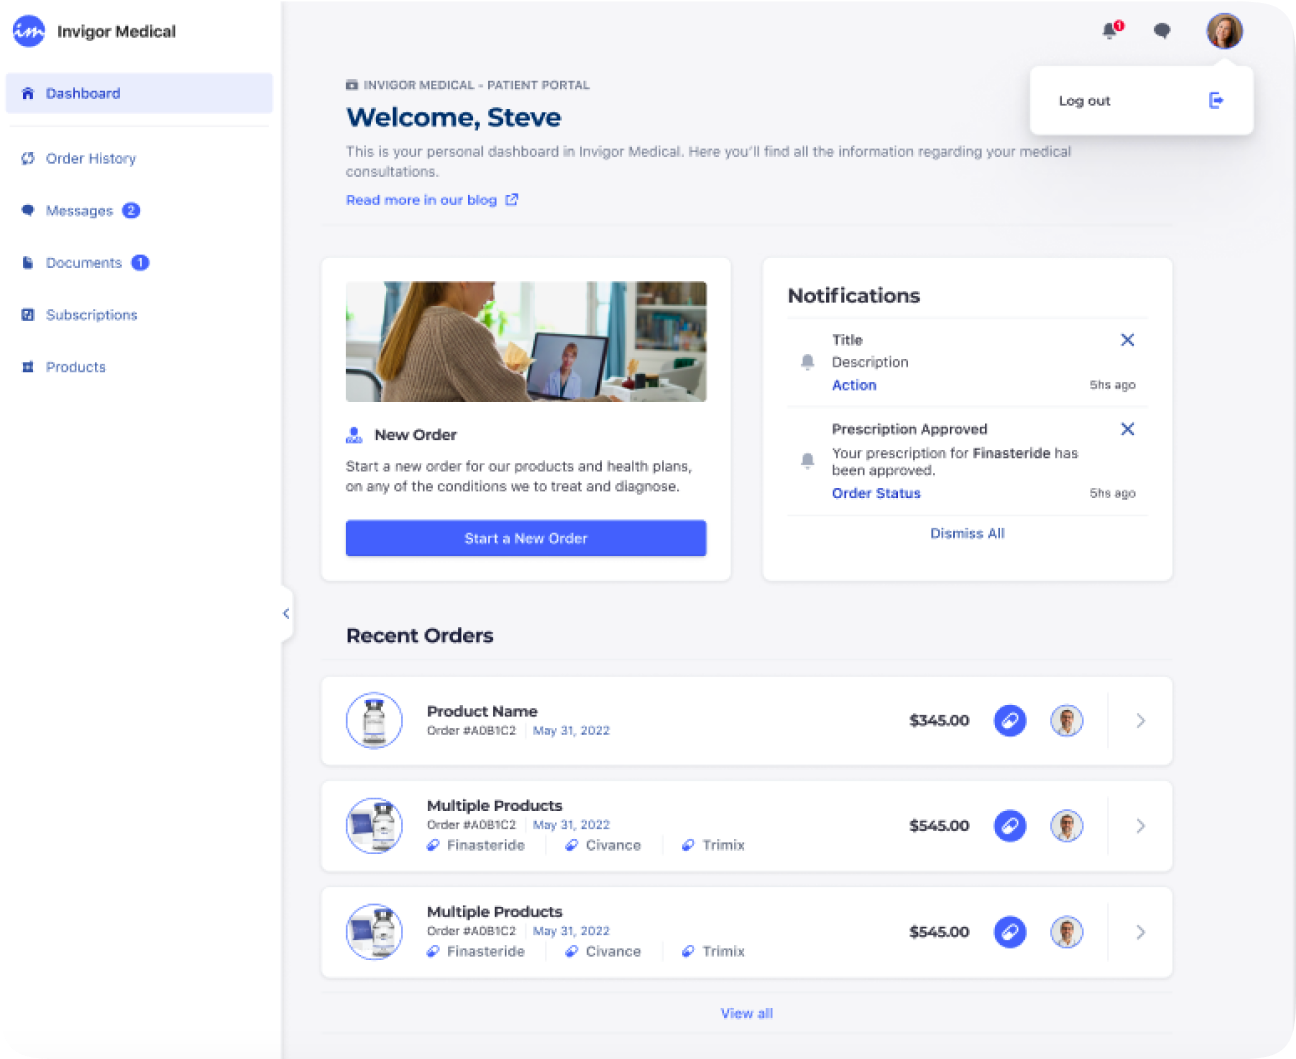Go to Dashboard in sidebar
1296x1059 pixels.
click(x=139, y=93)
